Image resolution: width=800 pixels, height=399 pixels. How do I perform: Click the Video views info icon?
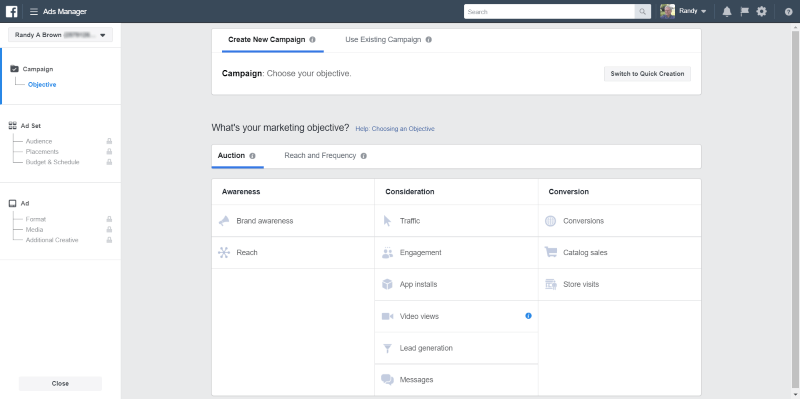click(x=528, y=316)
